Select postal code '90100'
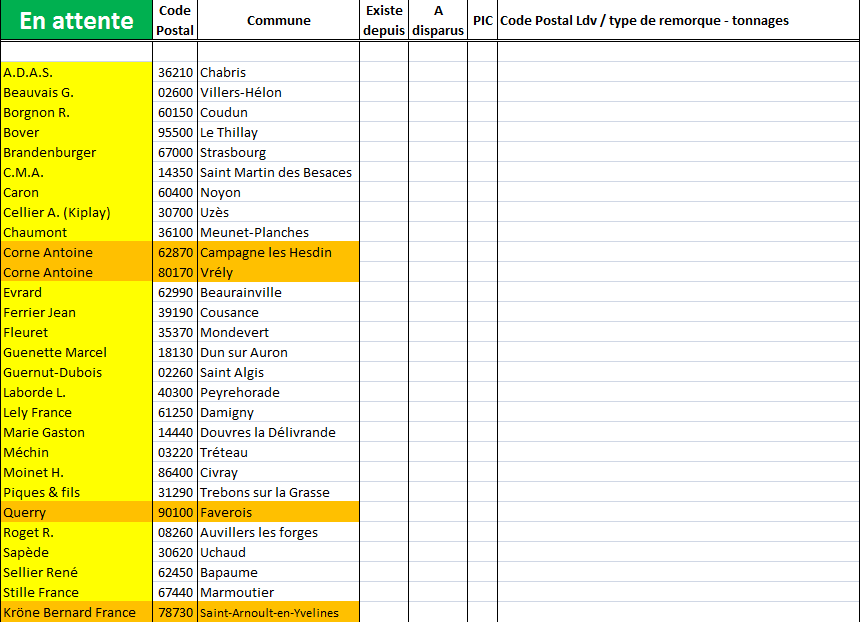The width and height of the screenshot is (860, 622). point(175,513)
